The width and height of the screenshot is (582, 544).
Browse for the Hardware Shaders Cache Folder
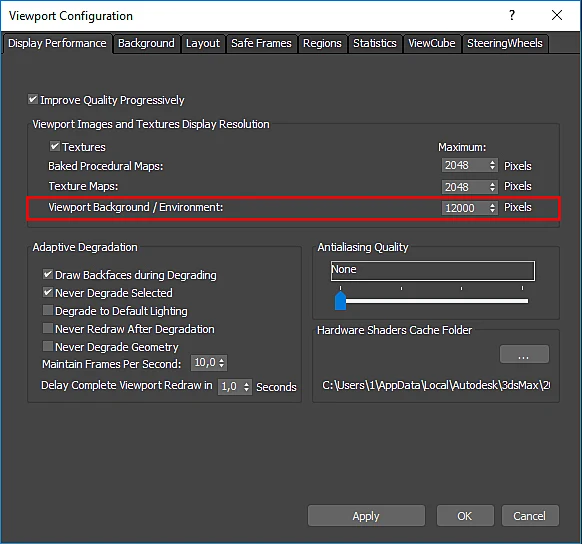[524, 354]
